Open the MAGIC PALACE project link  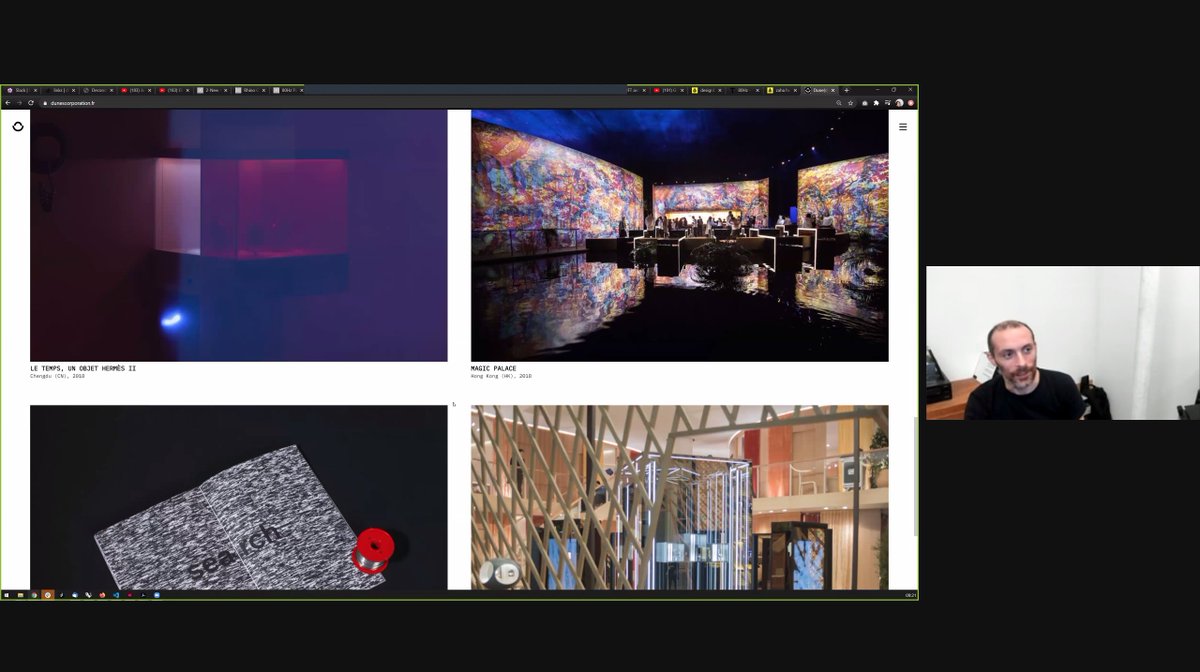point(494,368)
